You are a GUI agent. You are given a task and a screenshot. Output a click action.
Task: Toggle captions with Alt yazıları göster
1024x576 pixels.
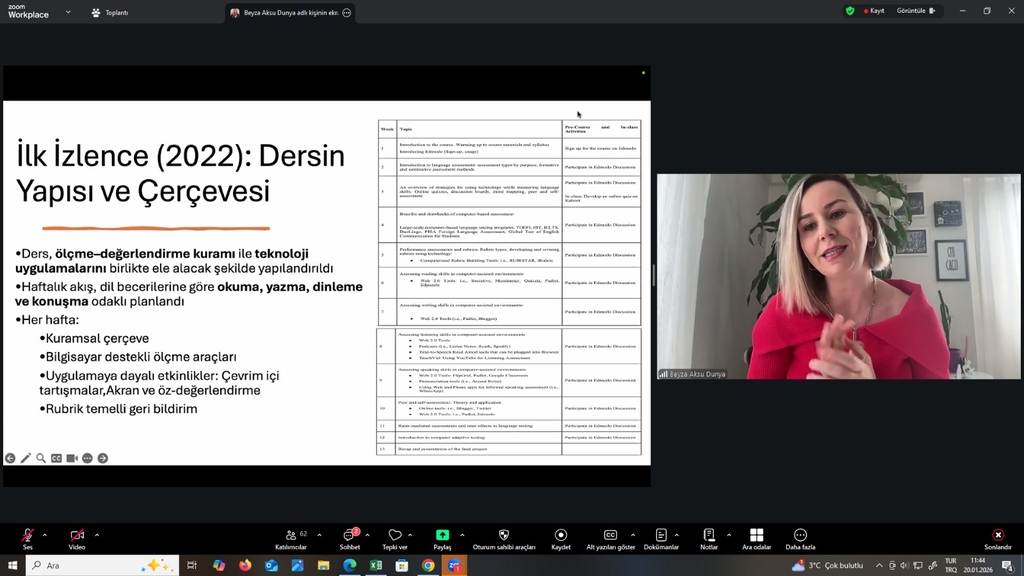pyautogui.click(x=610, y=536)
